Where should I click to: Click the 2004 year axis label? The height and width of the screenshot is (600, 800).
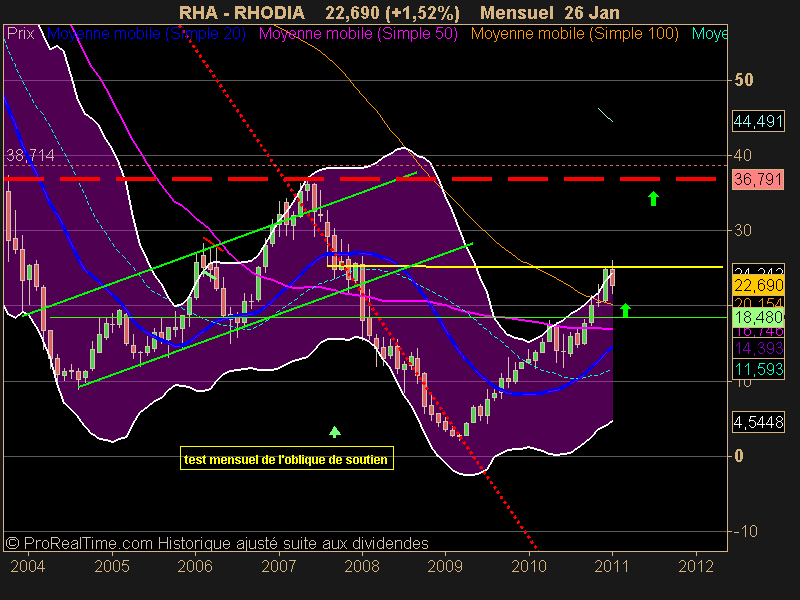pyautogui.click(x=28, y=566)
